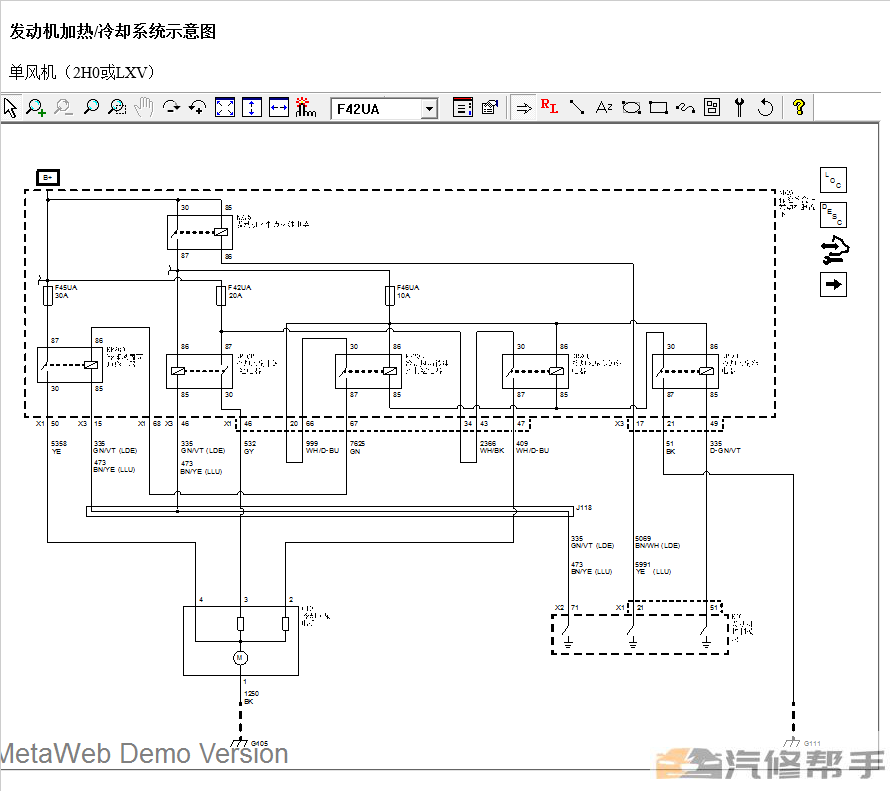Click the J118 splice label
890x791 pixels.
584,508
